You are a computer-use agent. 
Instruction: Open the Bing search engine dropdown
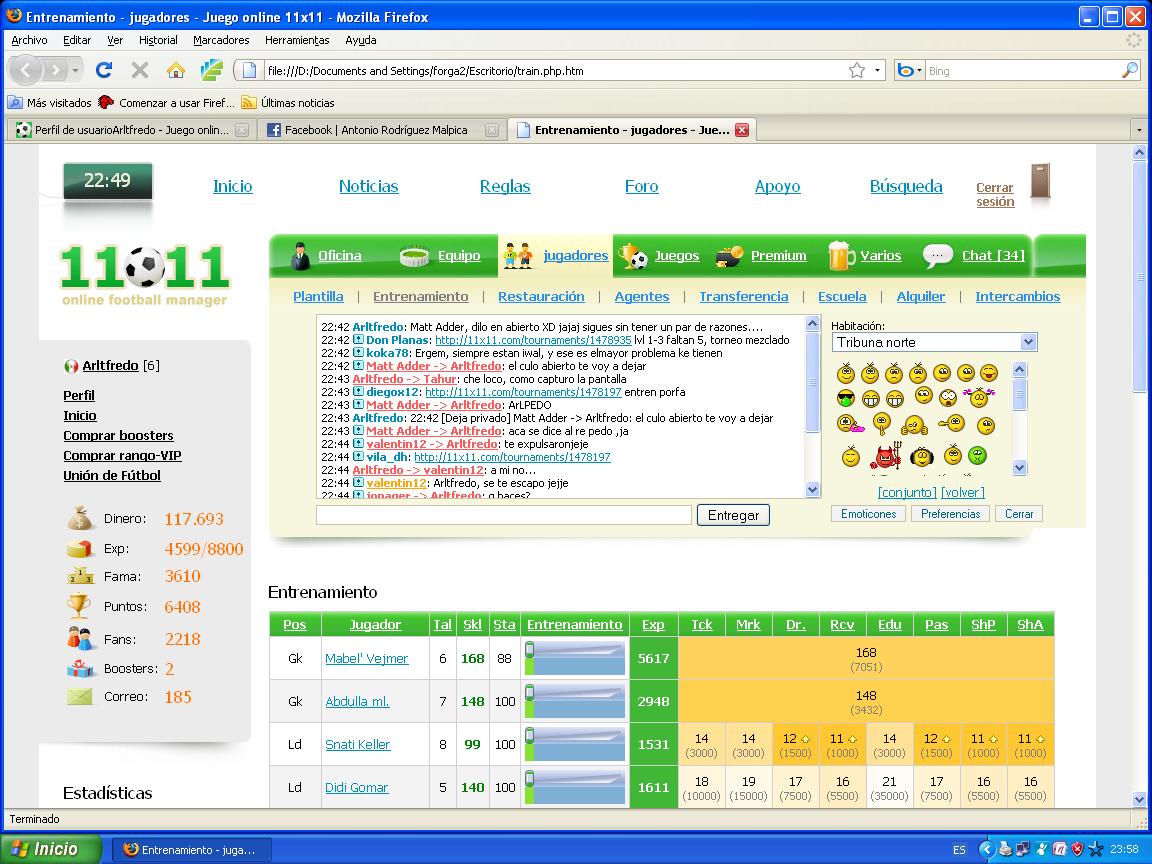[x=909, y=70]
